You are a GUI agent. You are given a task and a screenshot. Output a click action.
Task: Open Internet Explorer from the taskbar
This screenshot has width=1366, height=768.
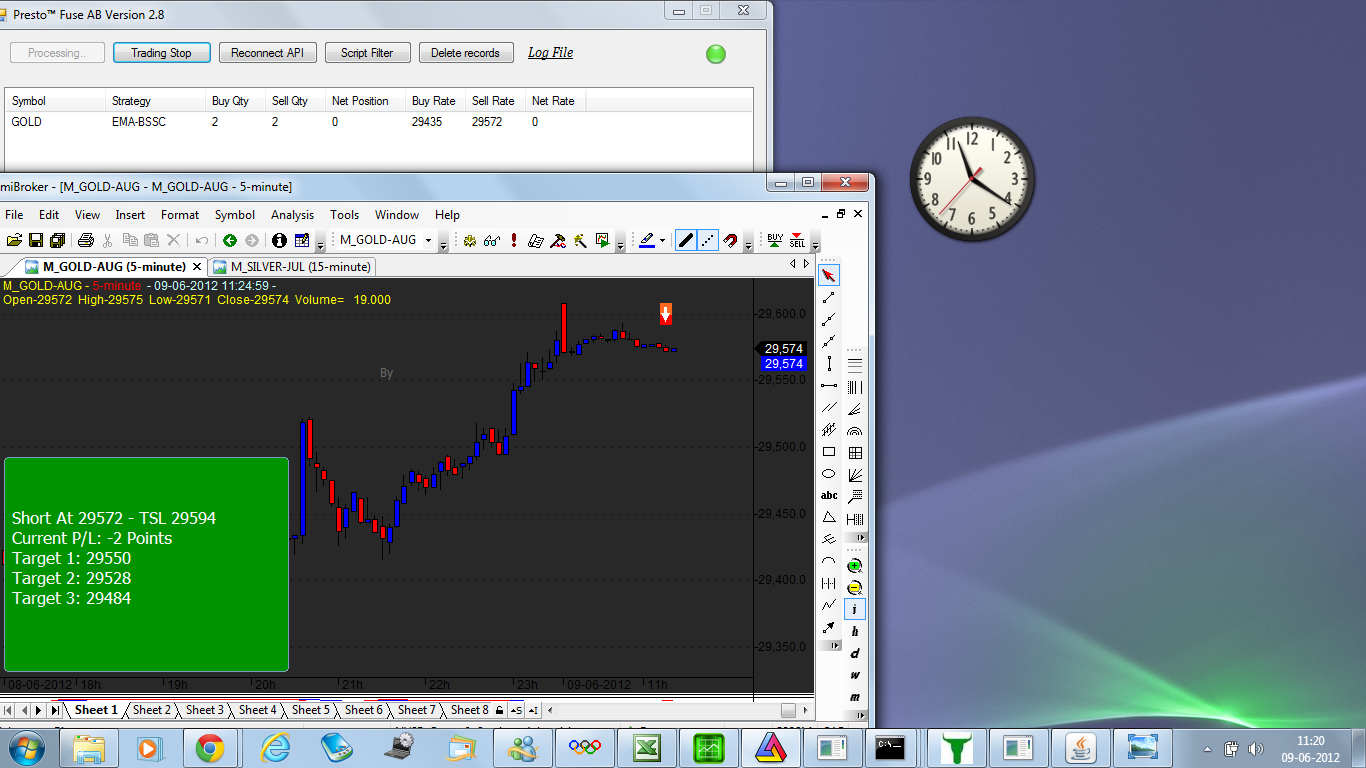tap(274, 748)
